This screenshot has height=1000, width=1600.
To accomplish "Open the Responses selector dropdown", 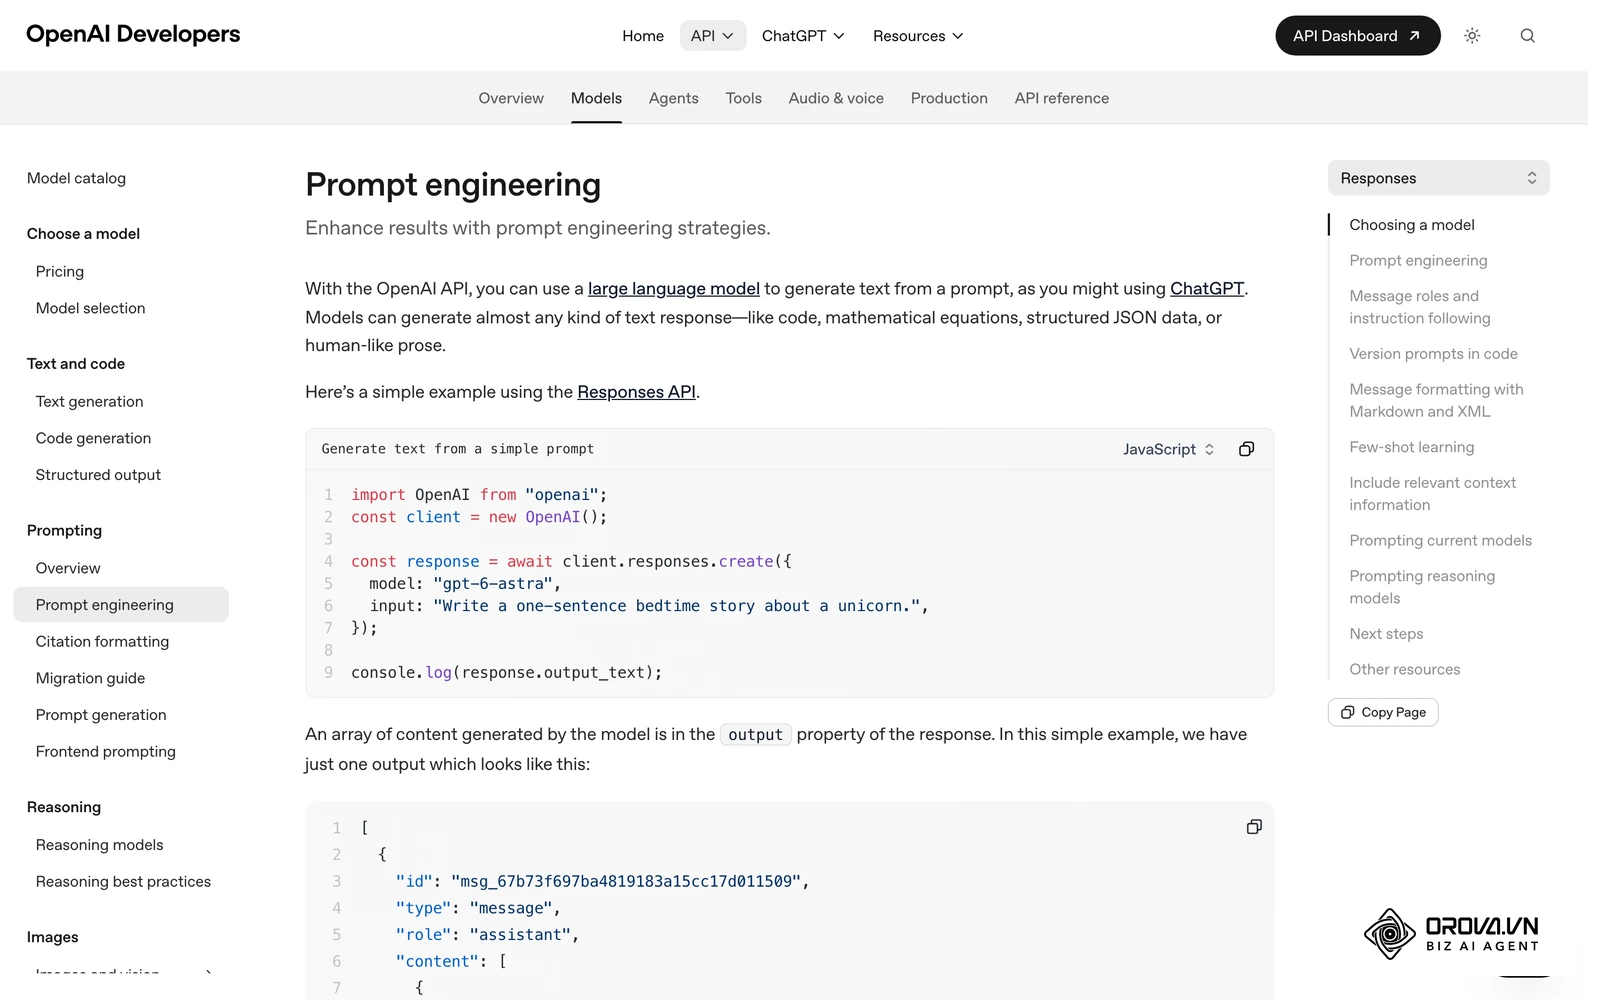I will point(1438,178).
